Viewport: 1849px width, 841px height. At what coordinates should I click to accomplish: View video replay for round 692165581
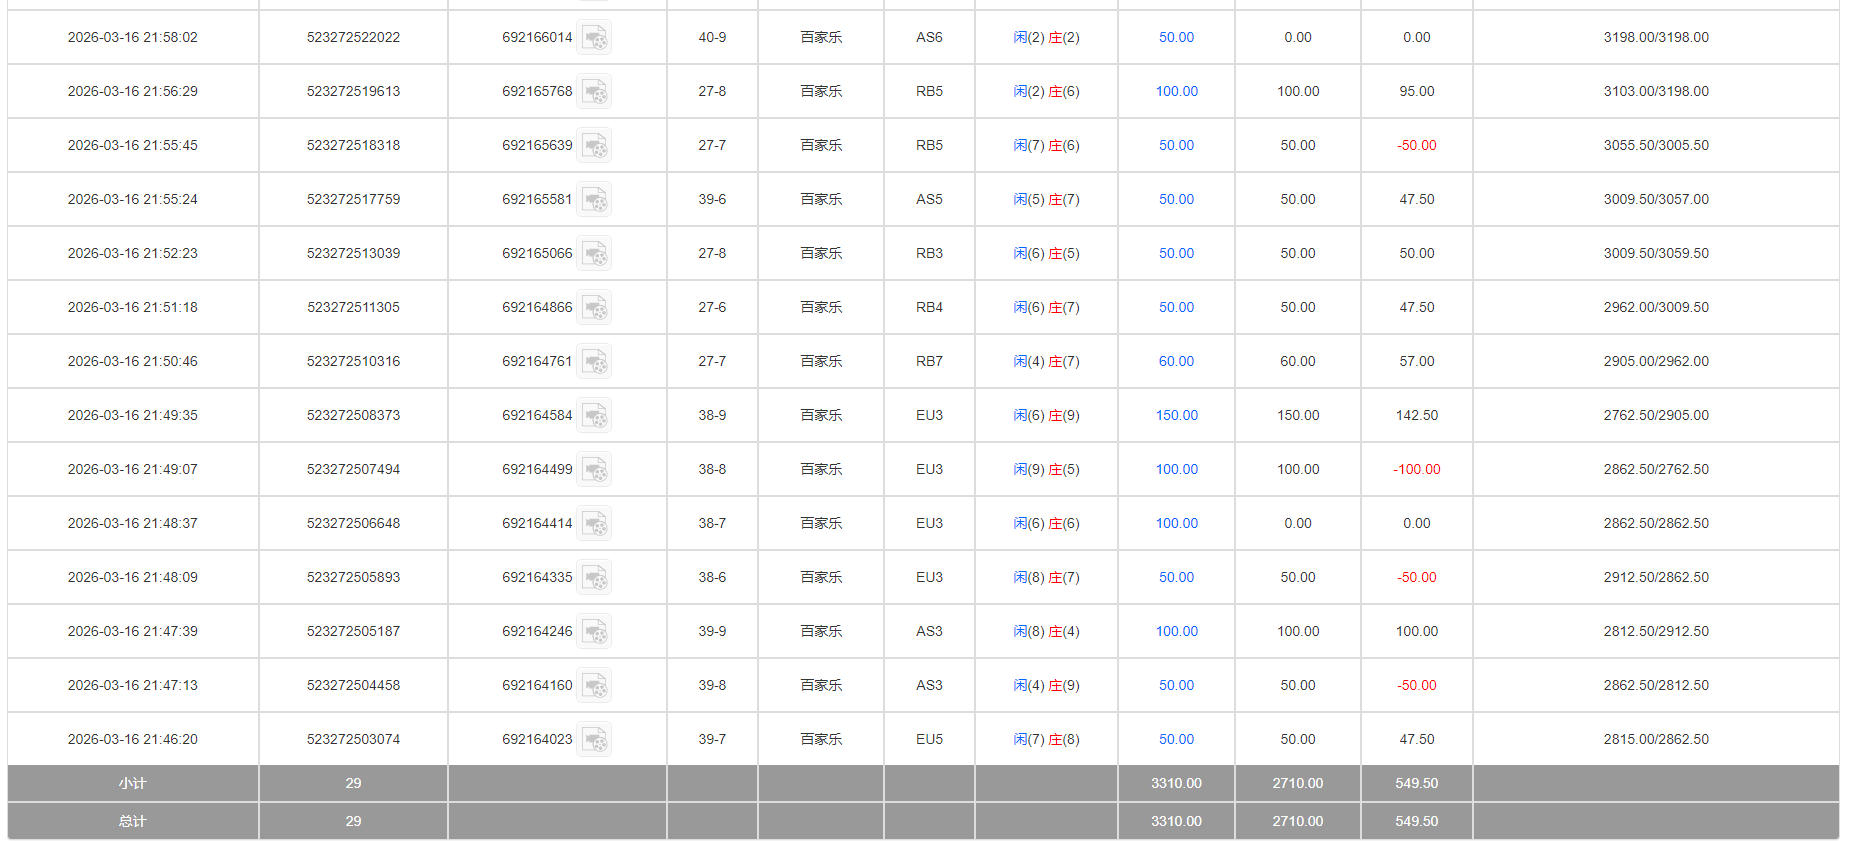594,200
